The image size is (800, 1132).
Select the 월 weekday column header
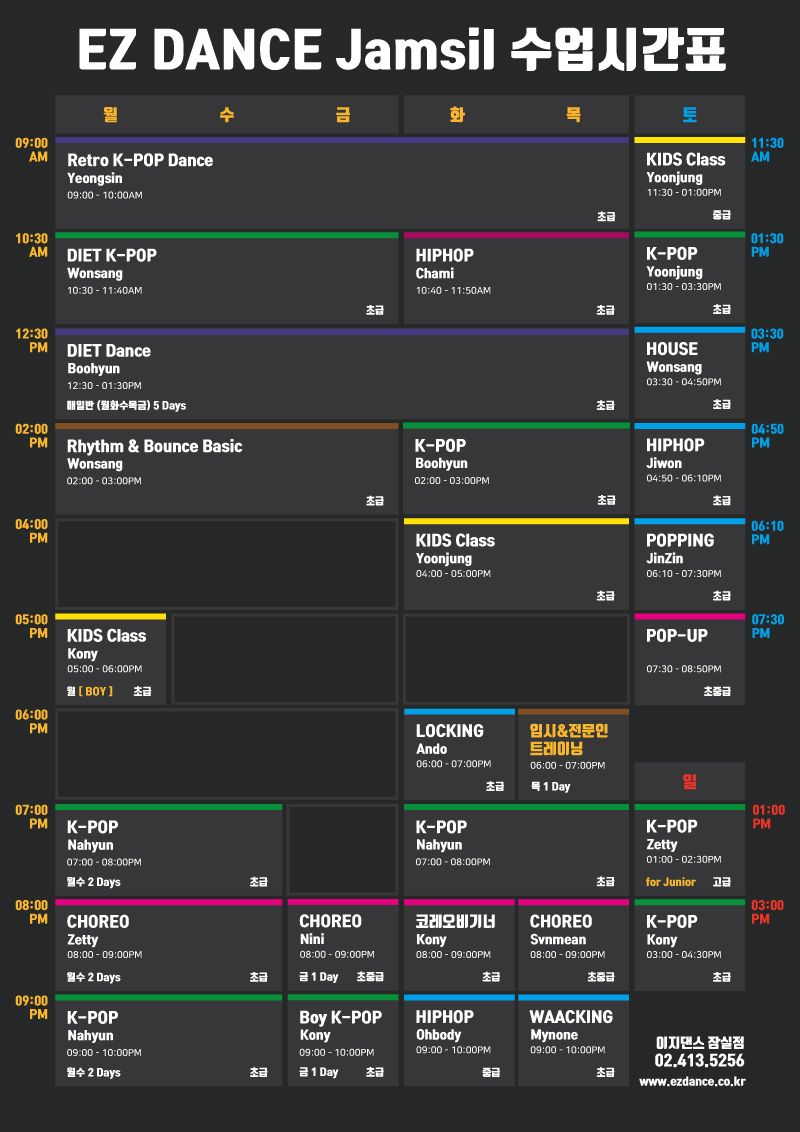point(110,114)
